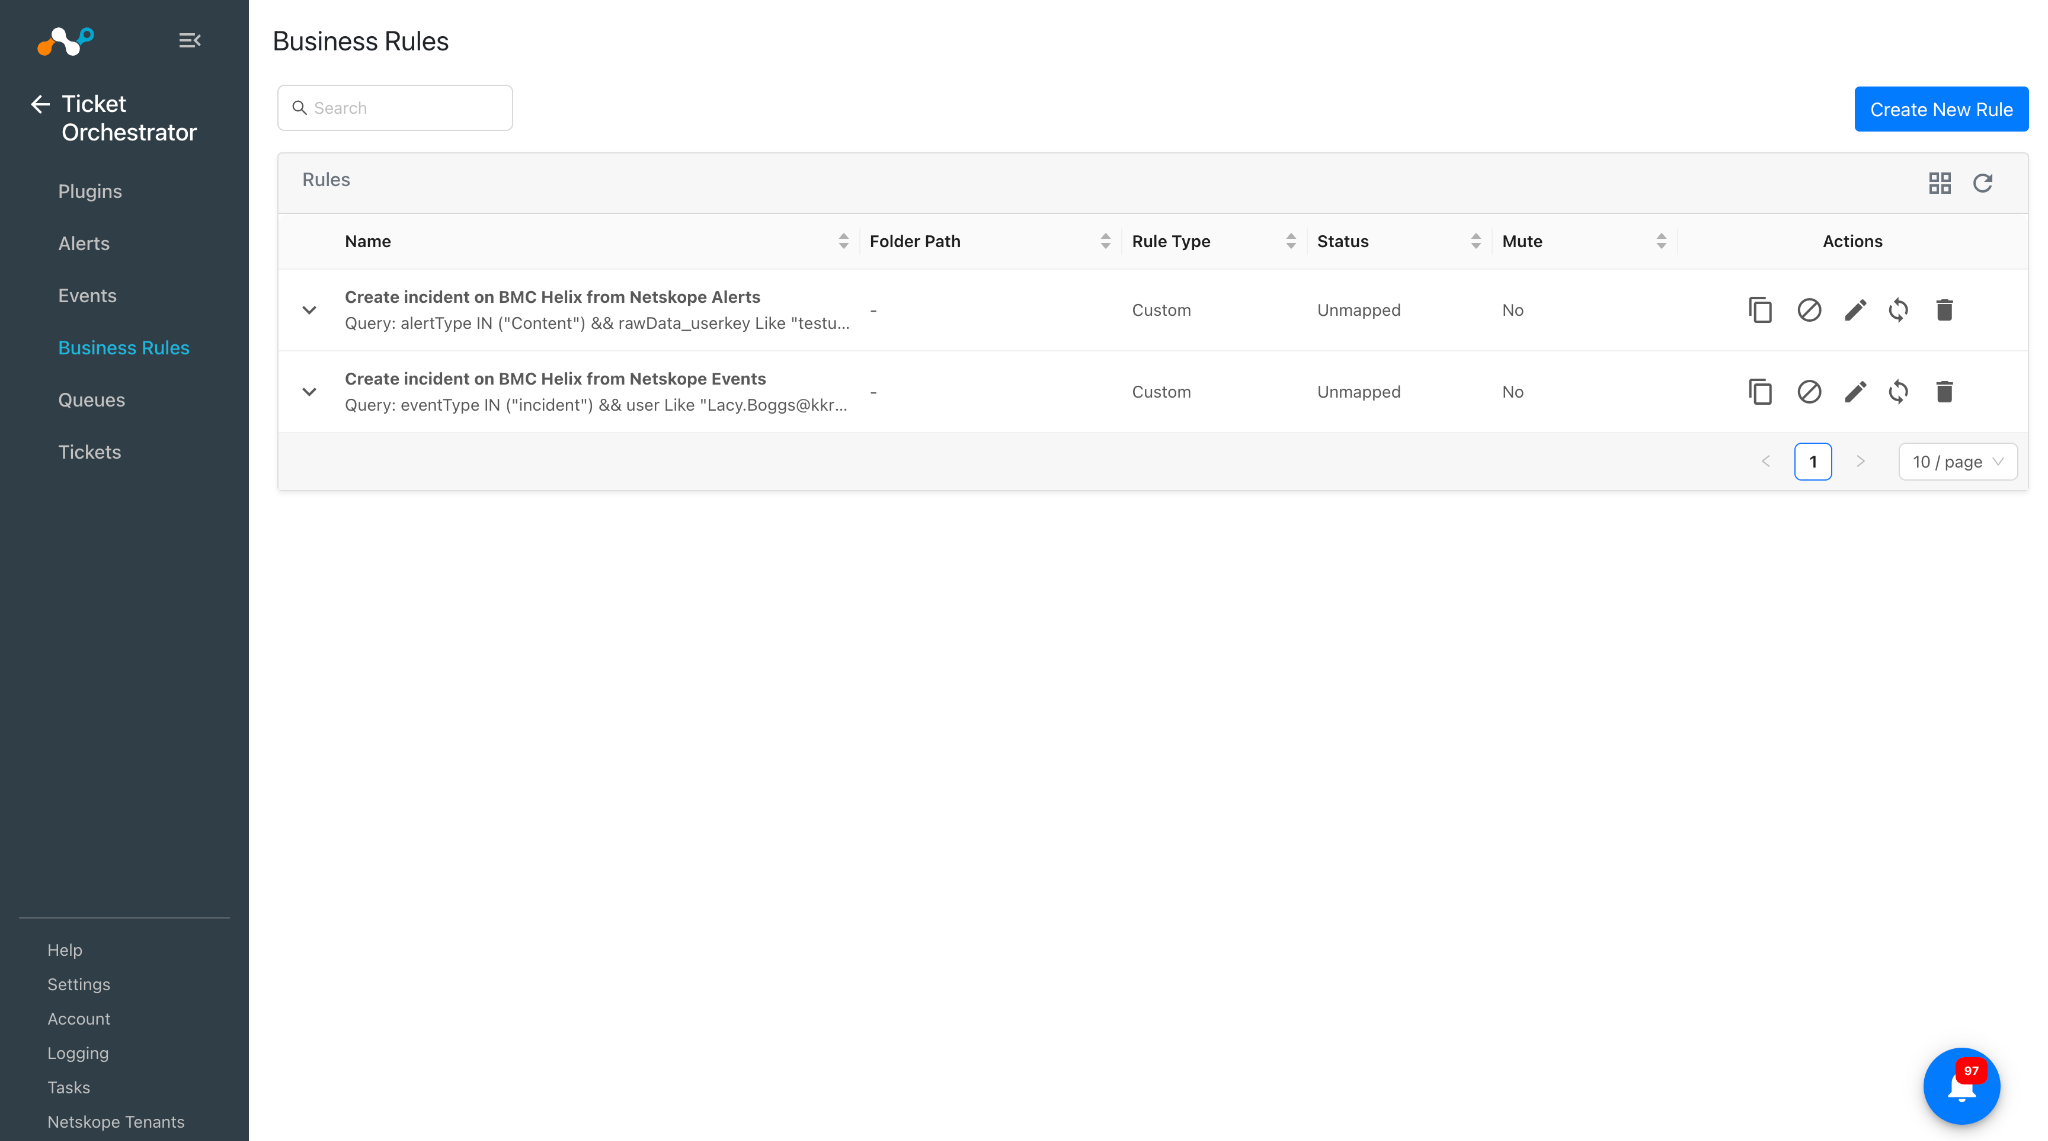The image size is (2048, 1141).
Task: Refresh the Rules table
Action: tap(1983, 183)
